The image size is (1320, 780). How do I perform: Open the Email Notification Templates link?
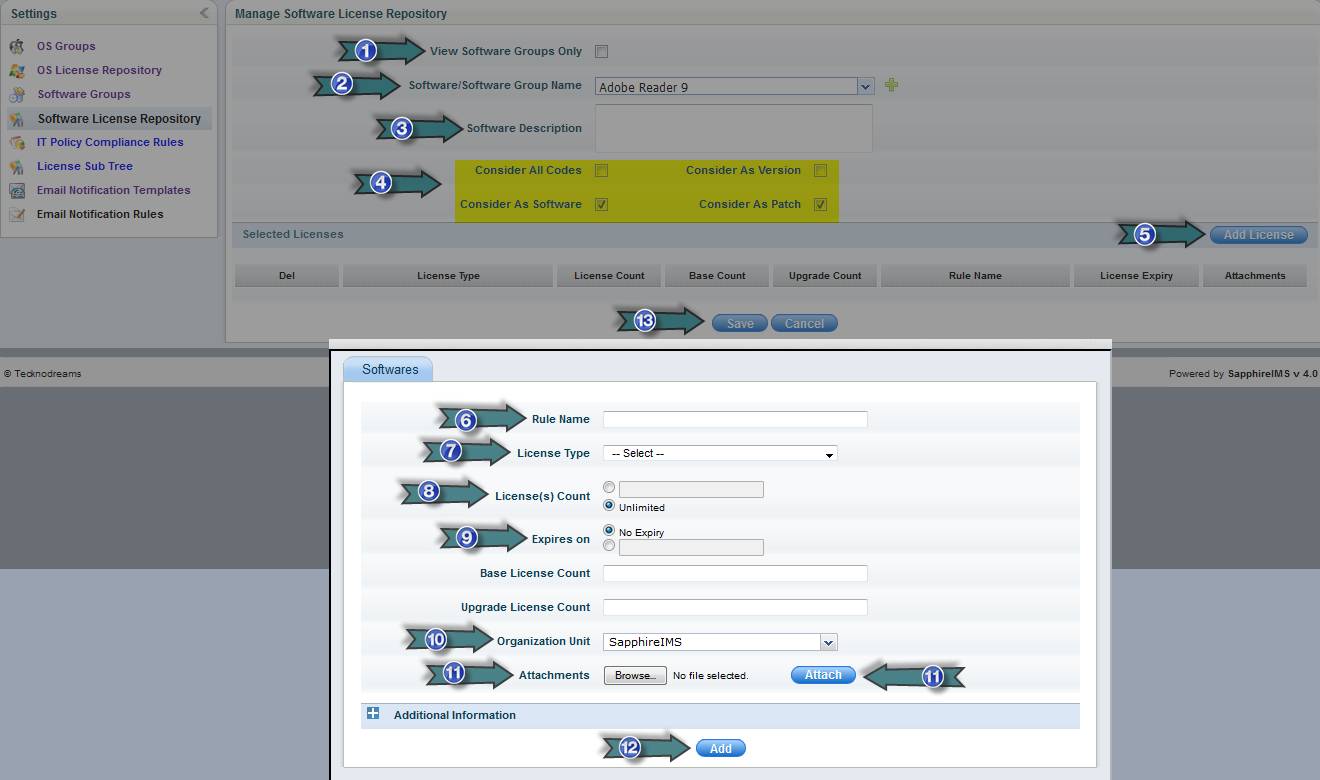[x=113, y=190]
